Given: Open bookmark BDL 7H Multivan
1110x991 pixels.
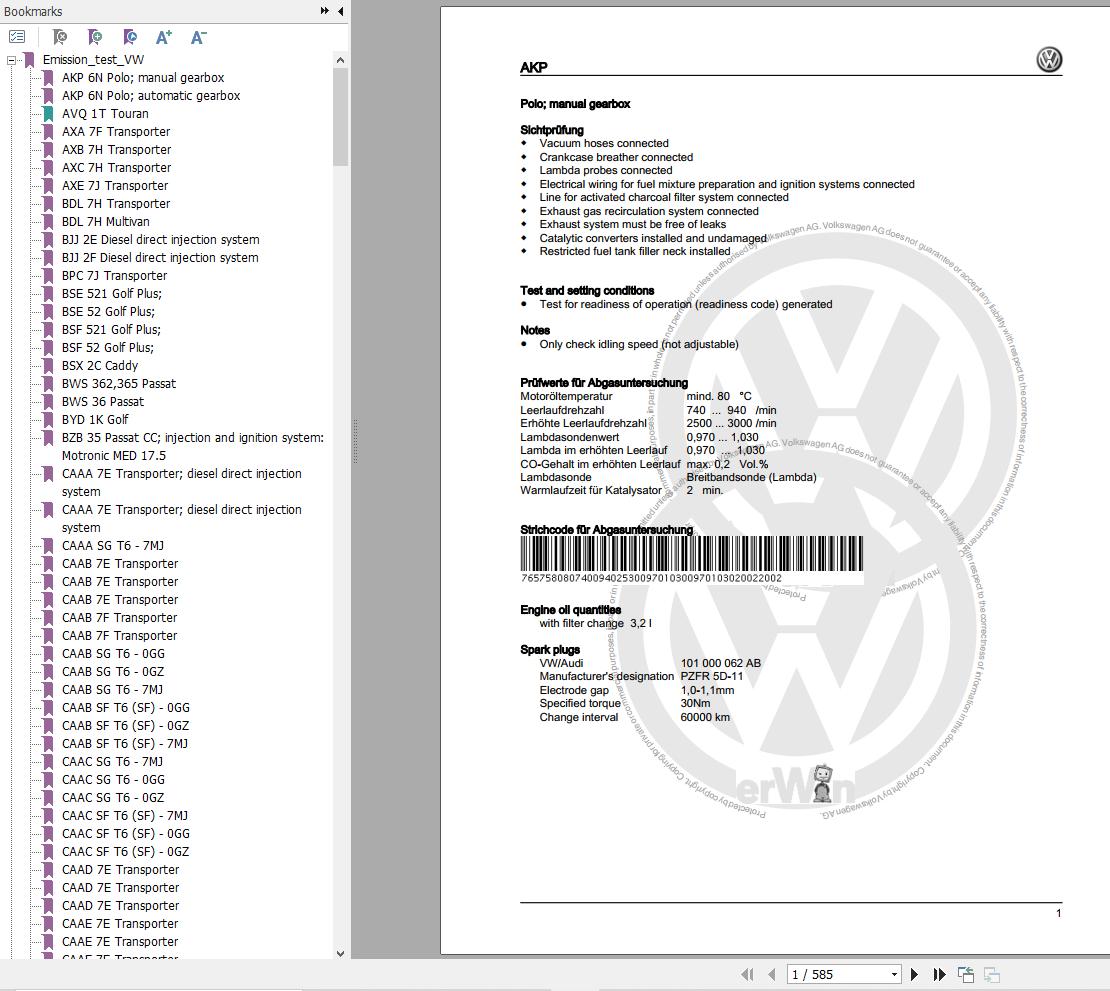Looking at the screenshot, I should 105,222.
